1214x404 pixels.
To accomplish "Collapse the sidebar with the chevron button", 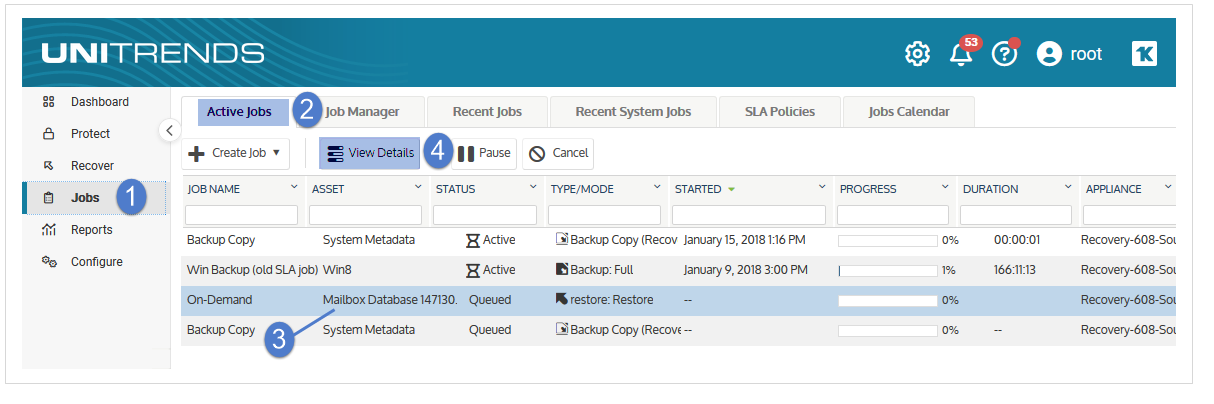I will pos(169,130).
